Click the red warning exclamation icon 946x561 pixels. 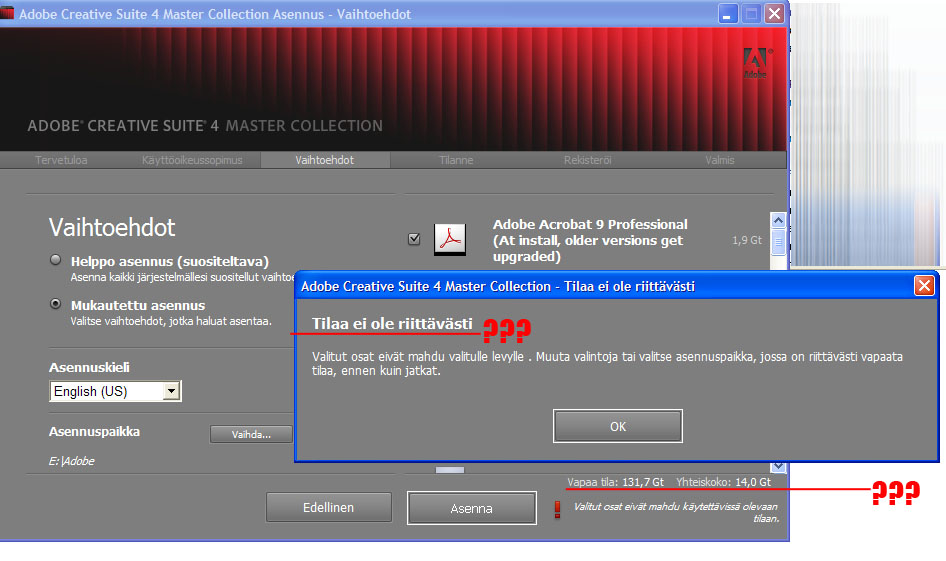(x=557, y=510)
